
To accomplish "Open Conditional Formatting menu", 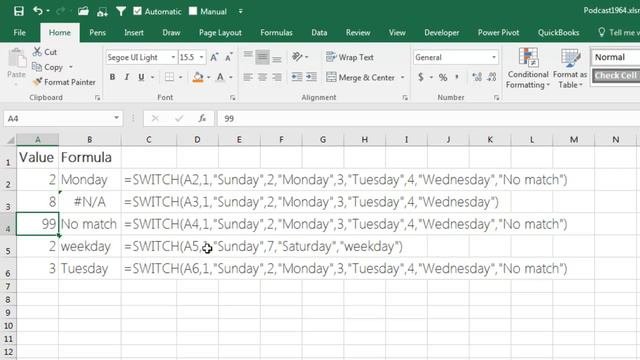I will coord(528,68).
